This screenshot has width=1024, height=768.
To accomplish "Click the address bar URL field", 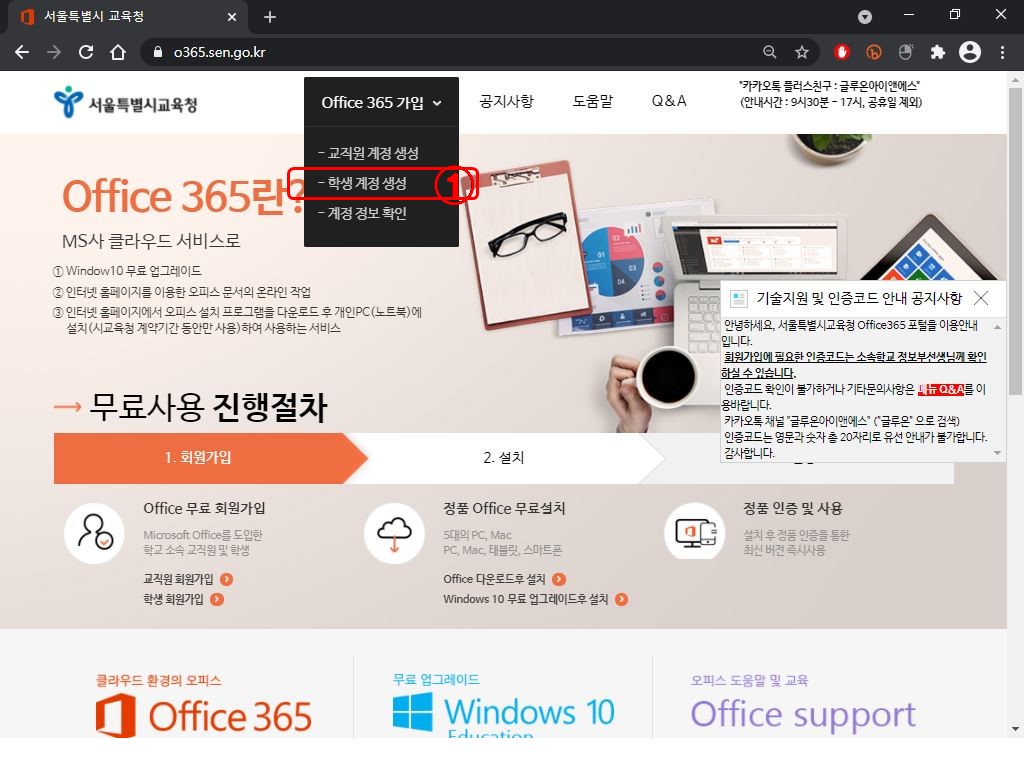I will (457, 52).
